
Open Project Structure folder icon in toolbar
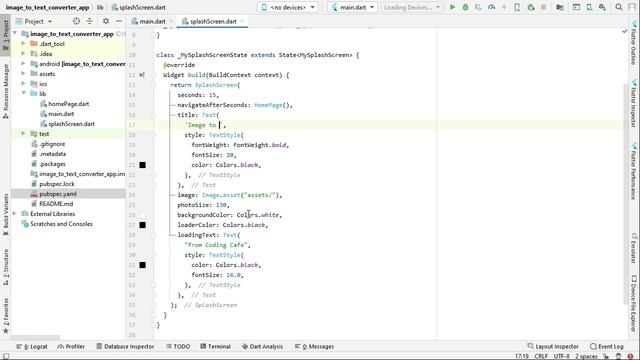point(560,7)
